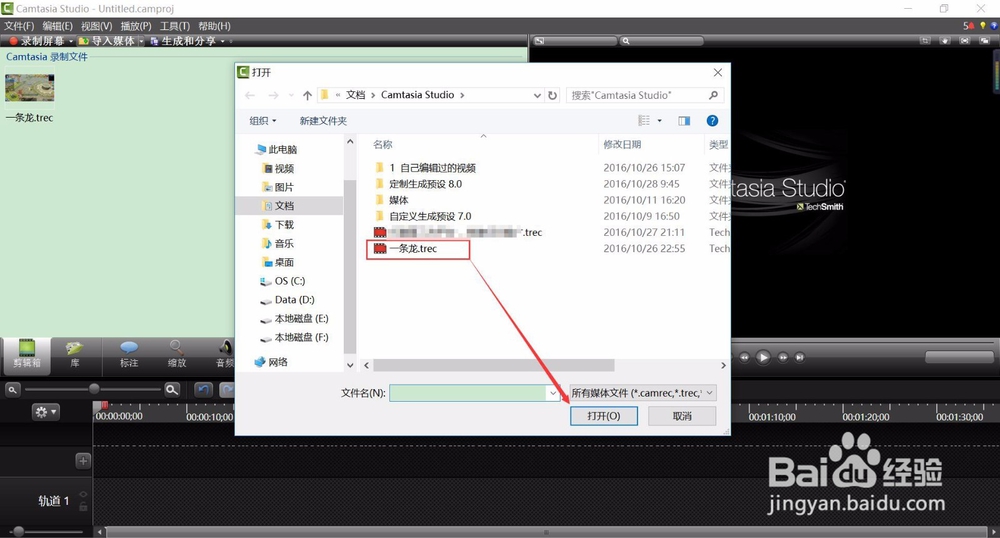Click timeline zoom out magnifier icon

12,389
